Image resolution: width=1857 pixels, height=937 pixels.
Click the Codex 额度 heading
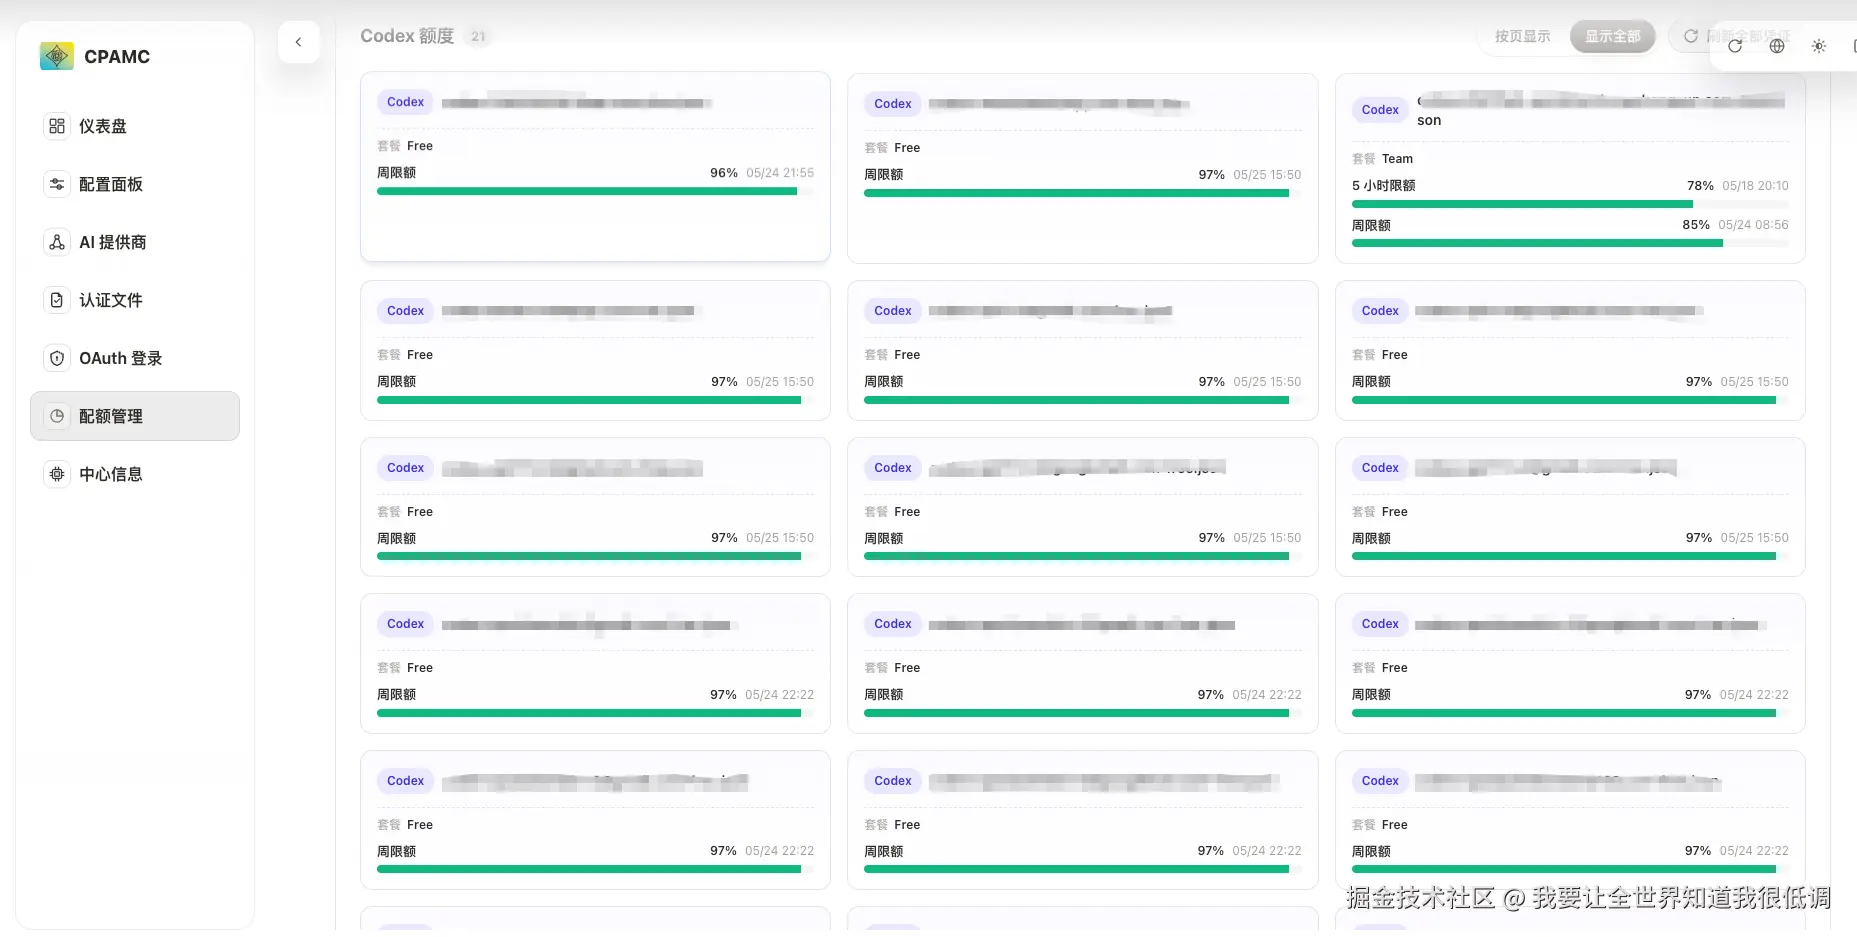coord(407,36)
